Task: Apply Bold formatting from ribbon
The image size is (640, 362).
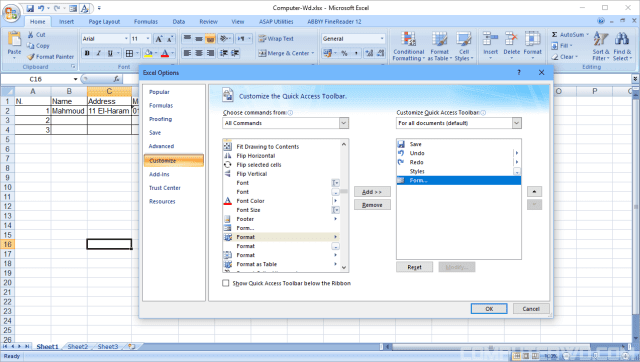Action: click(x=87, y=53)
